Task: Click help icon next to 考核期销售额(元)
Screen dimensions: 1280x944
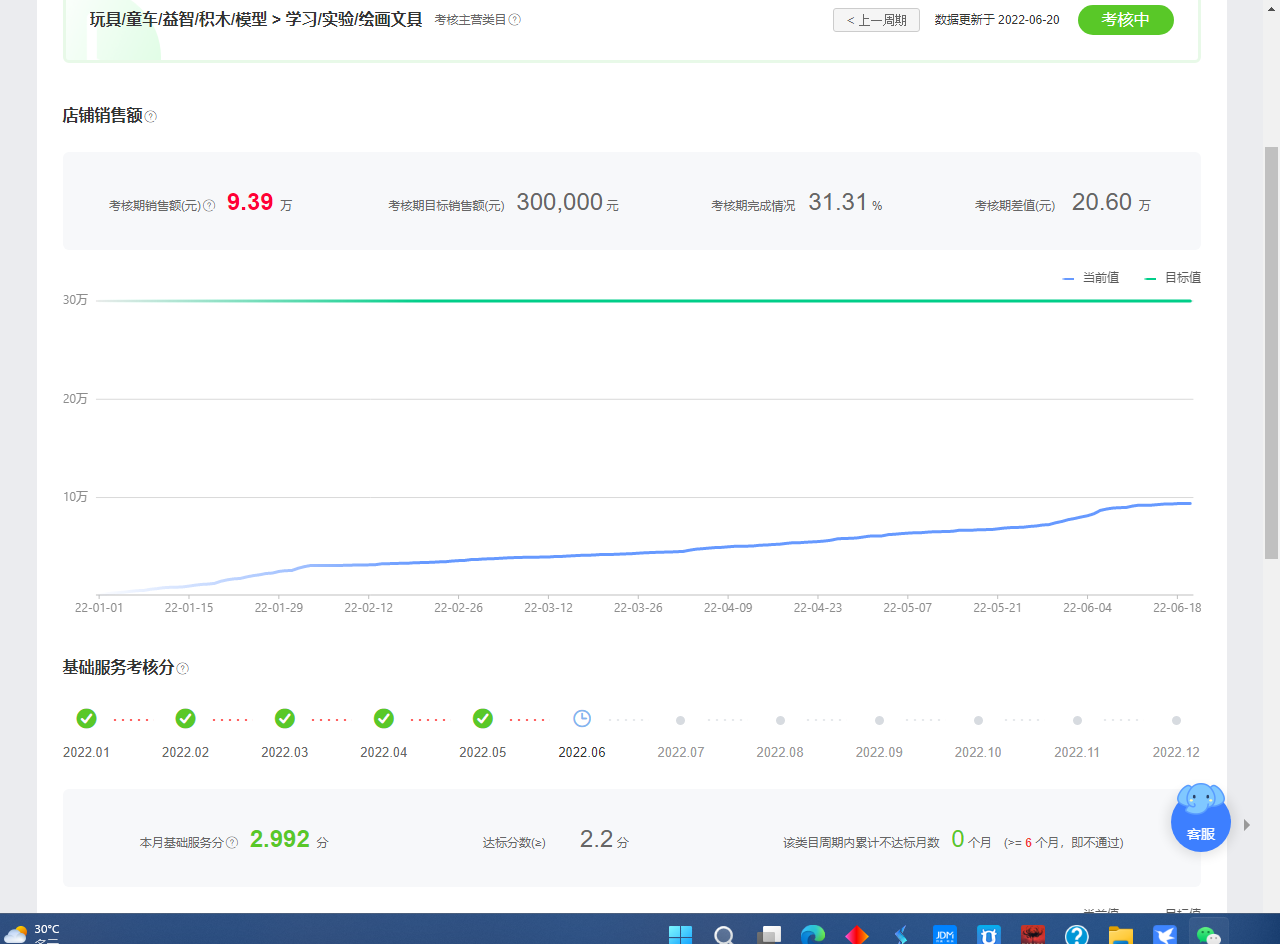Action: (209, 205)
